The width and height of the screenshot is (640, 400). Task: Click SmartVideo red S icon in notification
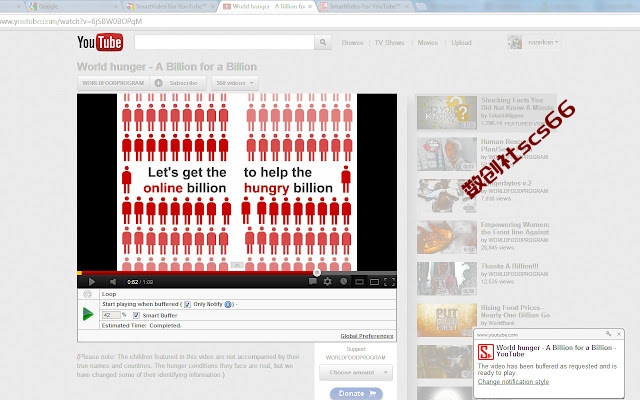[486, 352]
